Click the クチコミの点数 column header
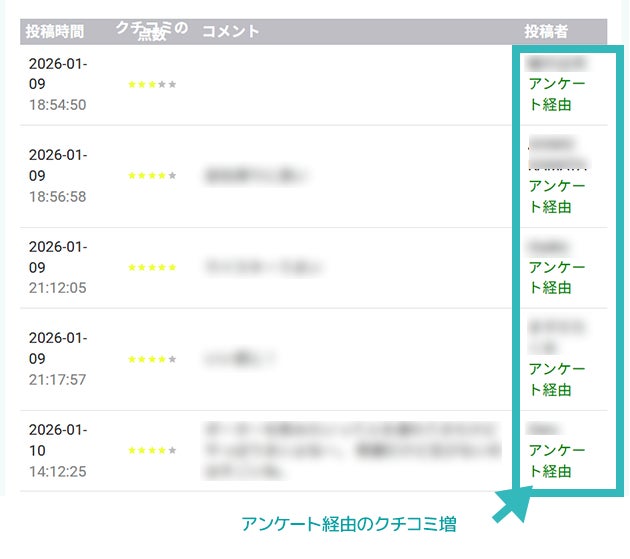 click(x=151, y=31)
